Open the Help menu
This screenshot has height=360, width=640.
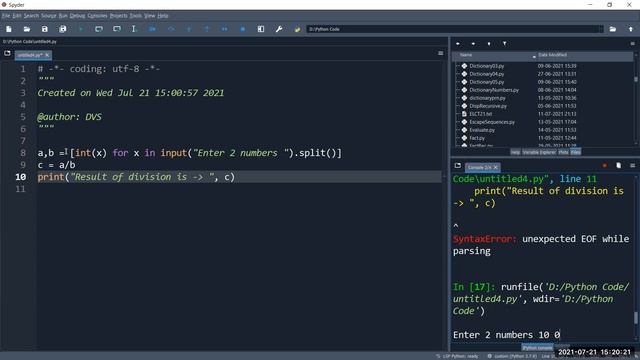click(163, 16)
